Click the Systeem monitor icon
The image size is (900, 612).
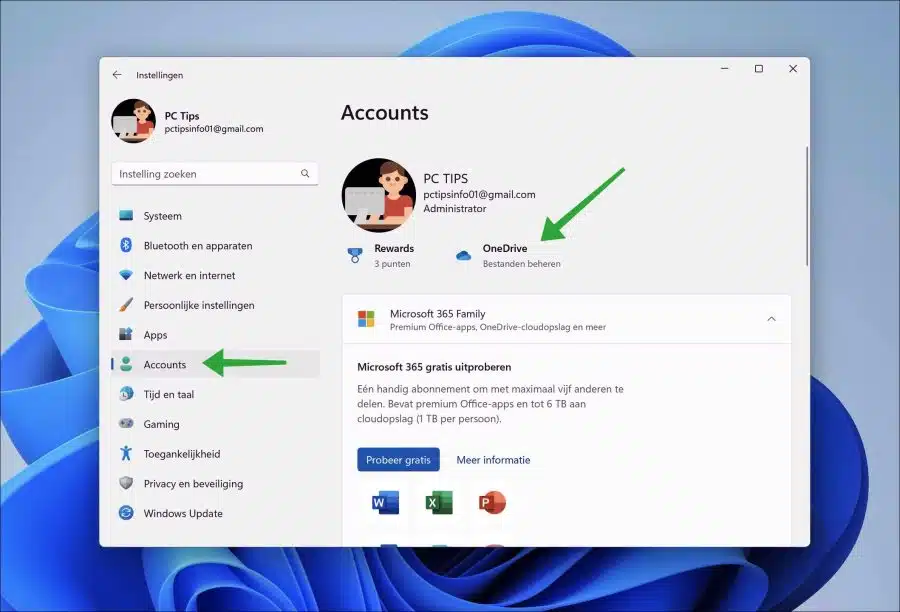pyautogui.click(x=126, y=216)
